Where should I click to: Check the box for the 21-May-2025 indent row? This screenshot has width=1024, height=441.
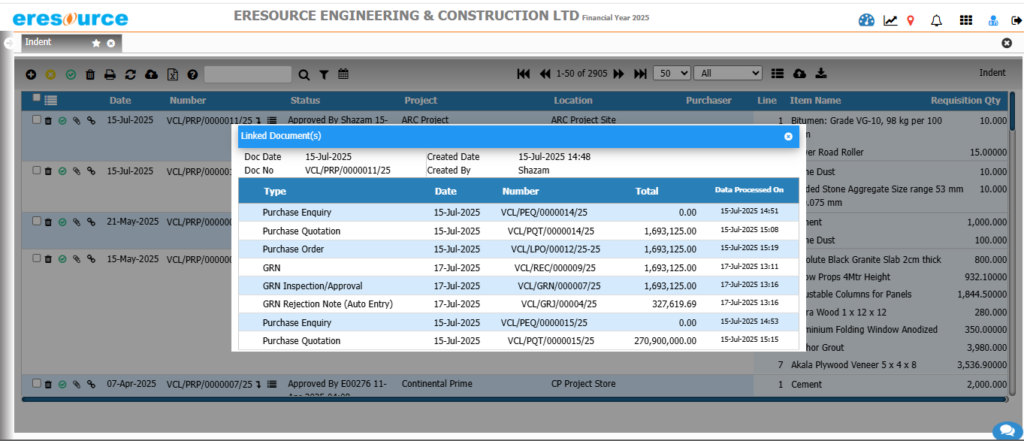(x=37, y=222)
